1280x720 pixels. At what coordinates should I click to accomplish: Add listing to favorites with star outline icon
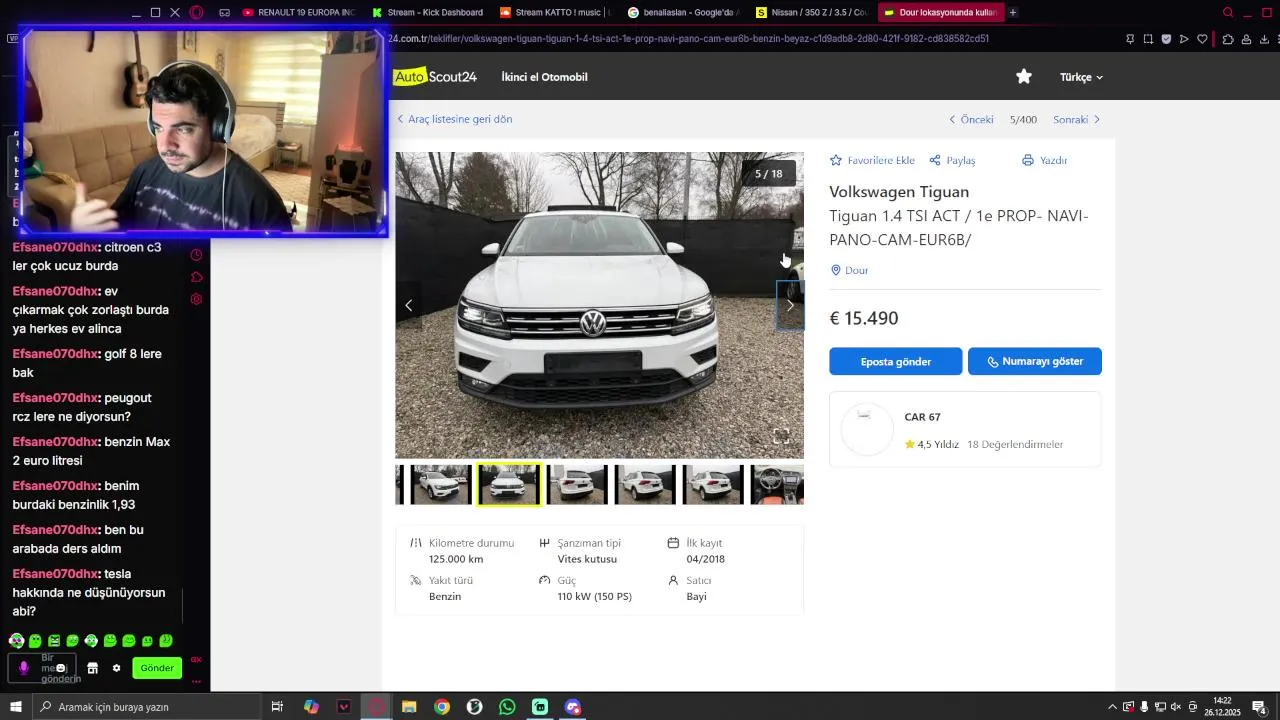(x=836, y=160)
